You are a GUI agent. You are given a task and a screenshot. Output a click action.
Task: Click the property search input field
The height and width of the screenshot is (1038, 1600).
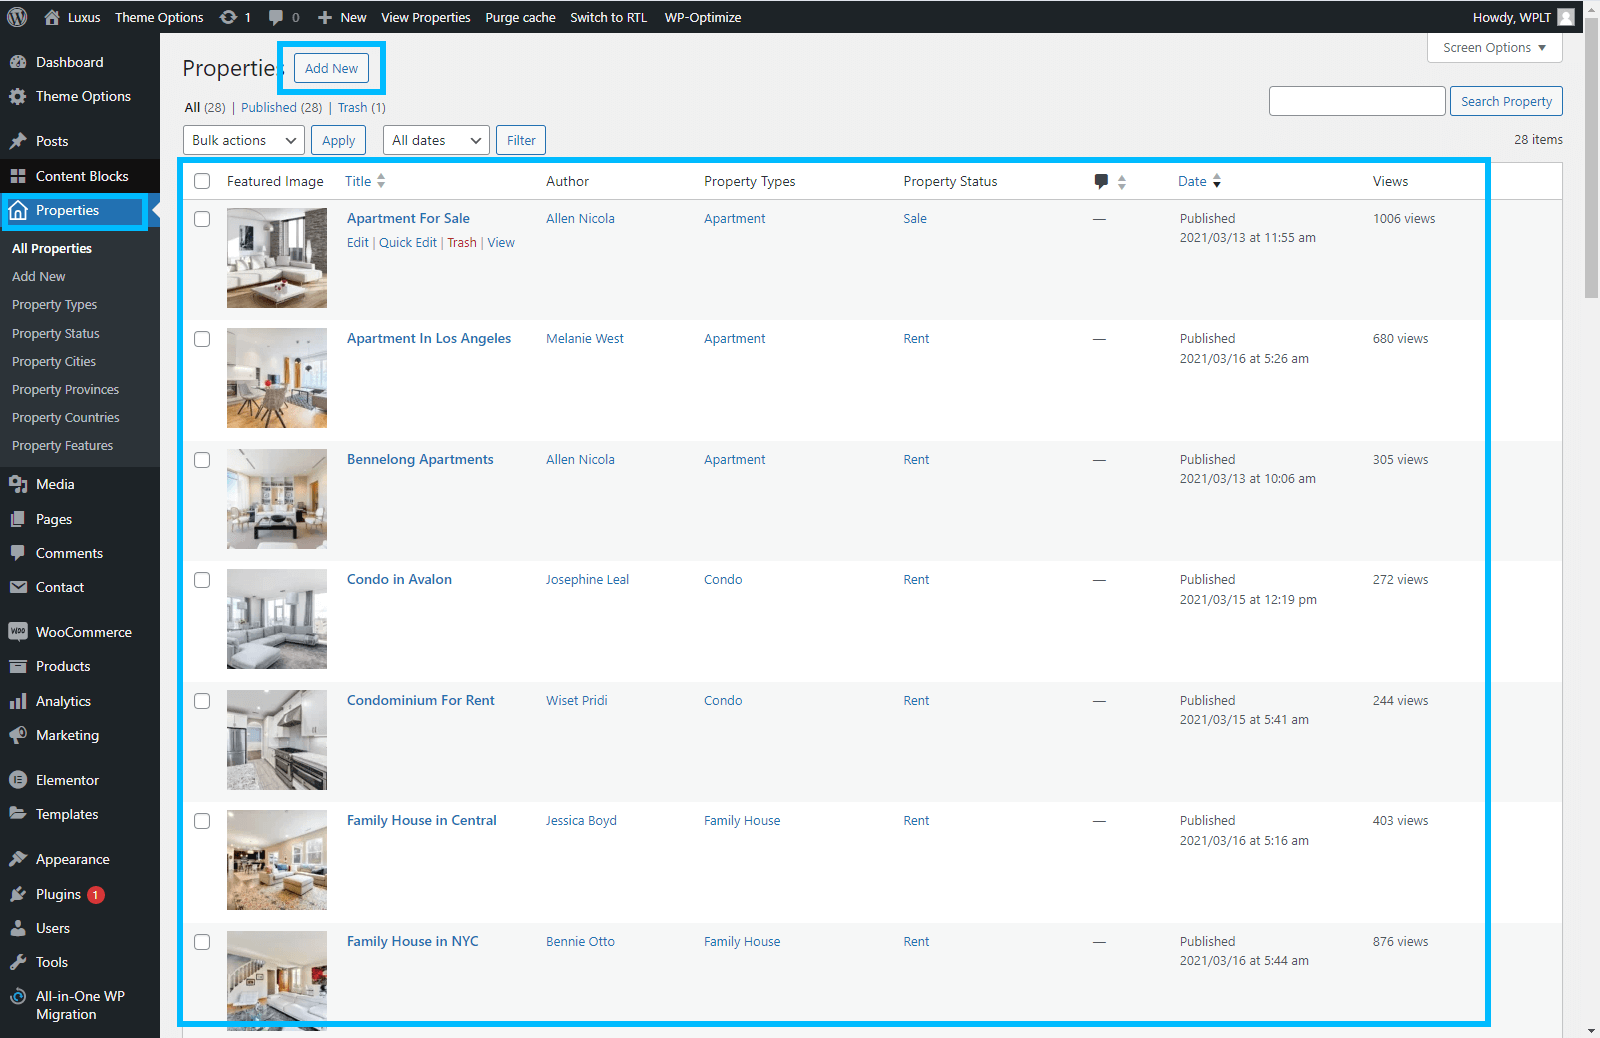pos(1356,101)
